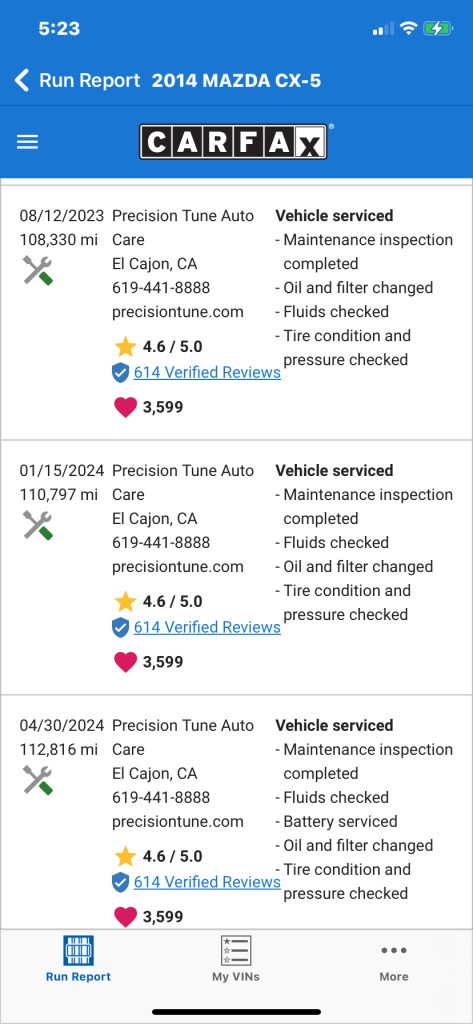Tap the CARFAX logo

(233, 142)
